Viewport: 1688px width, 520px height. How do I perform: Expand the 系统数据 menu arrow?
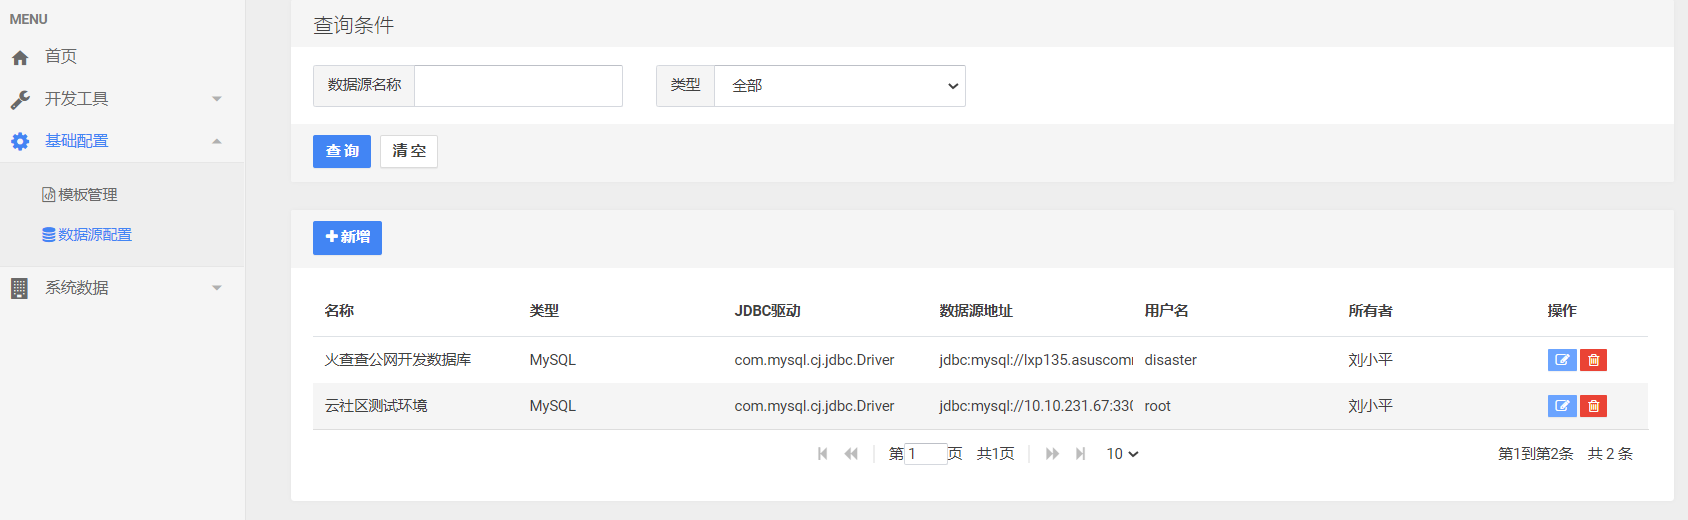click(x=217, y=288)
